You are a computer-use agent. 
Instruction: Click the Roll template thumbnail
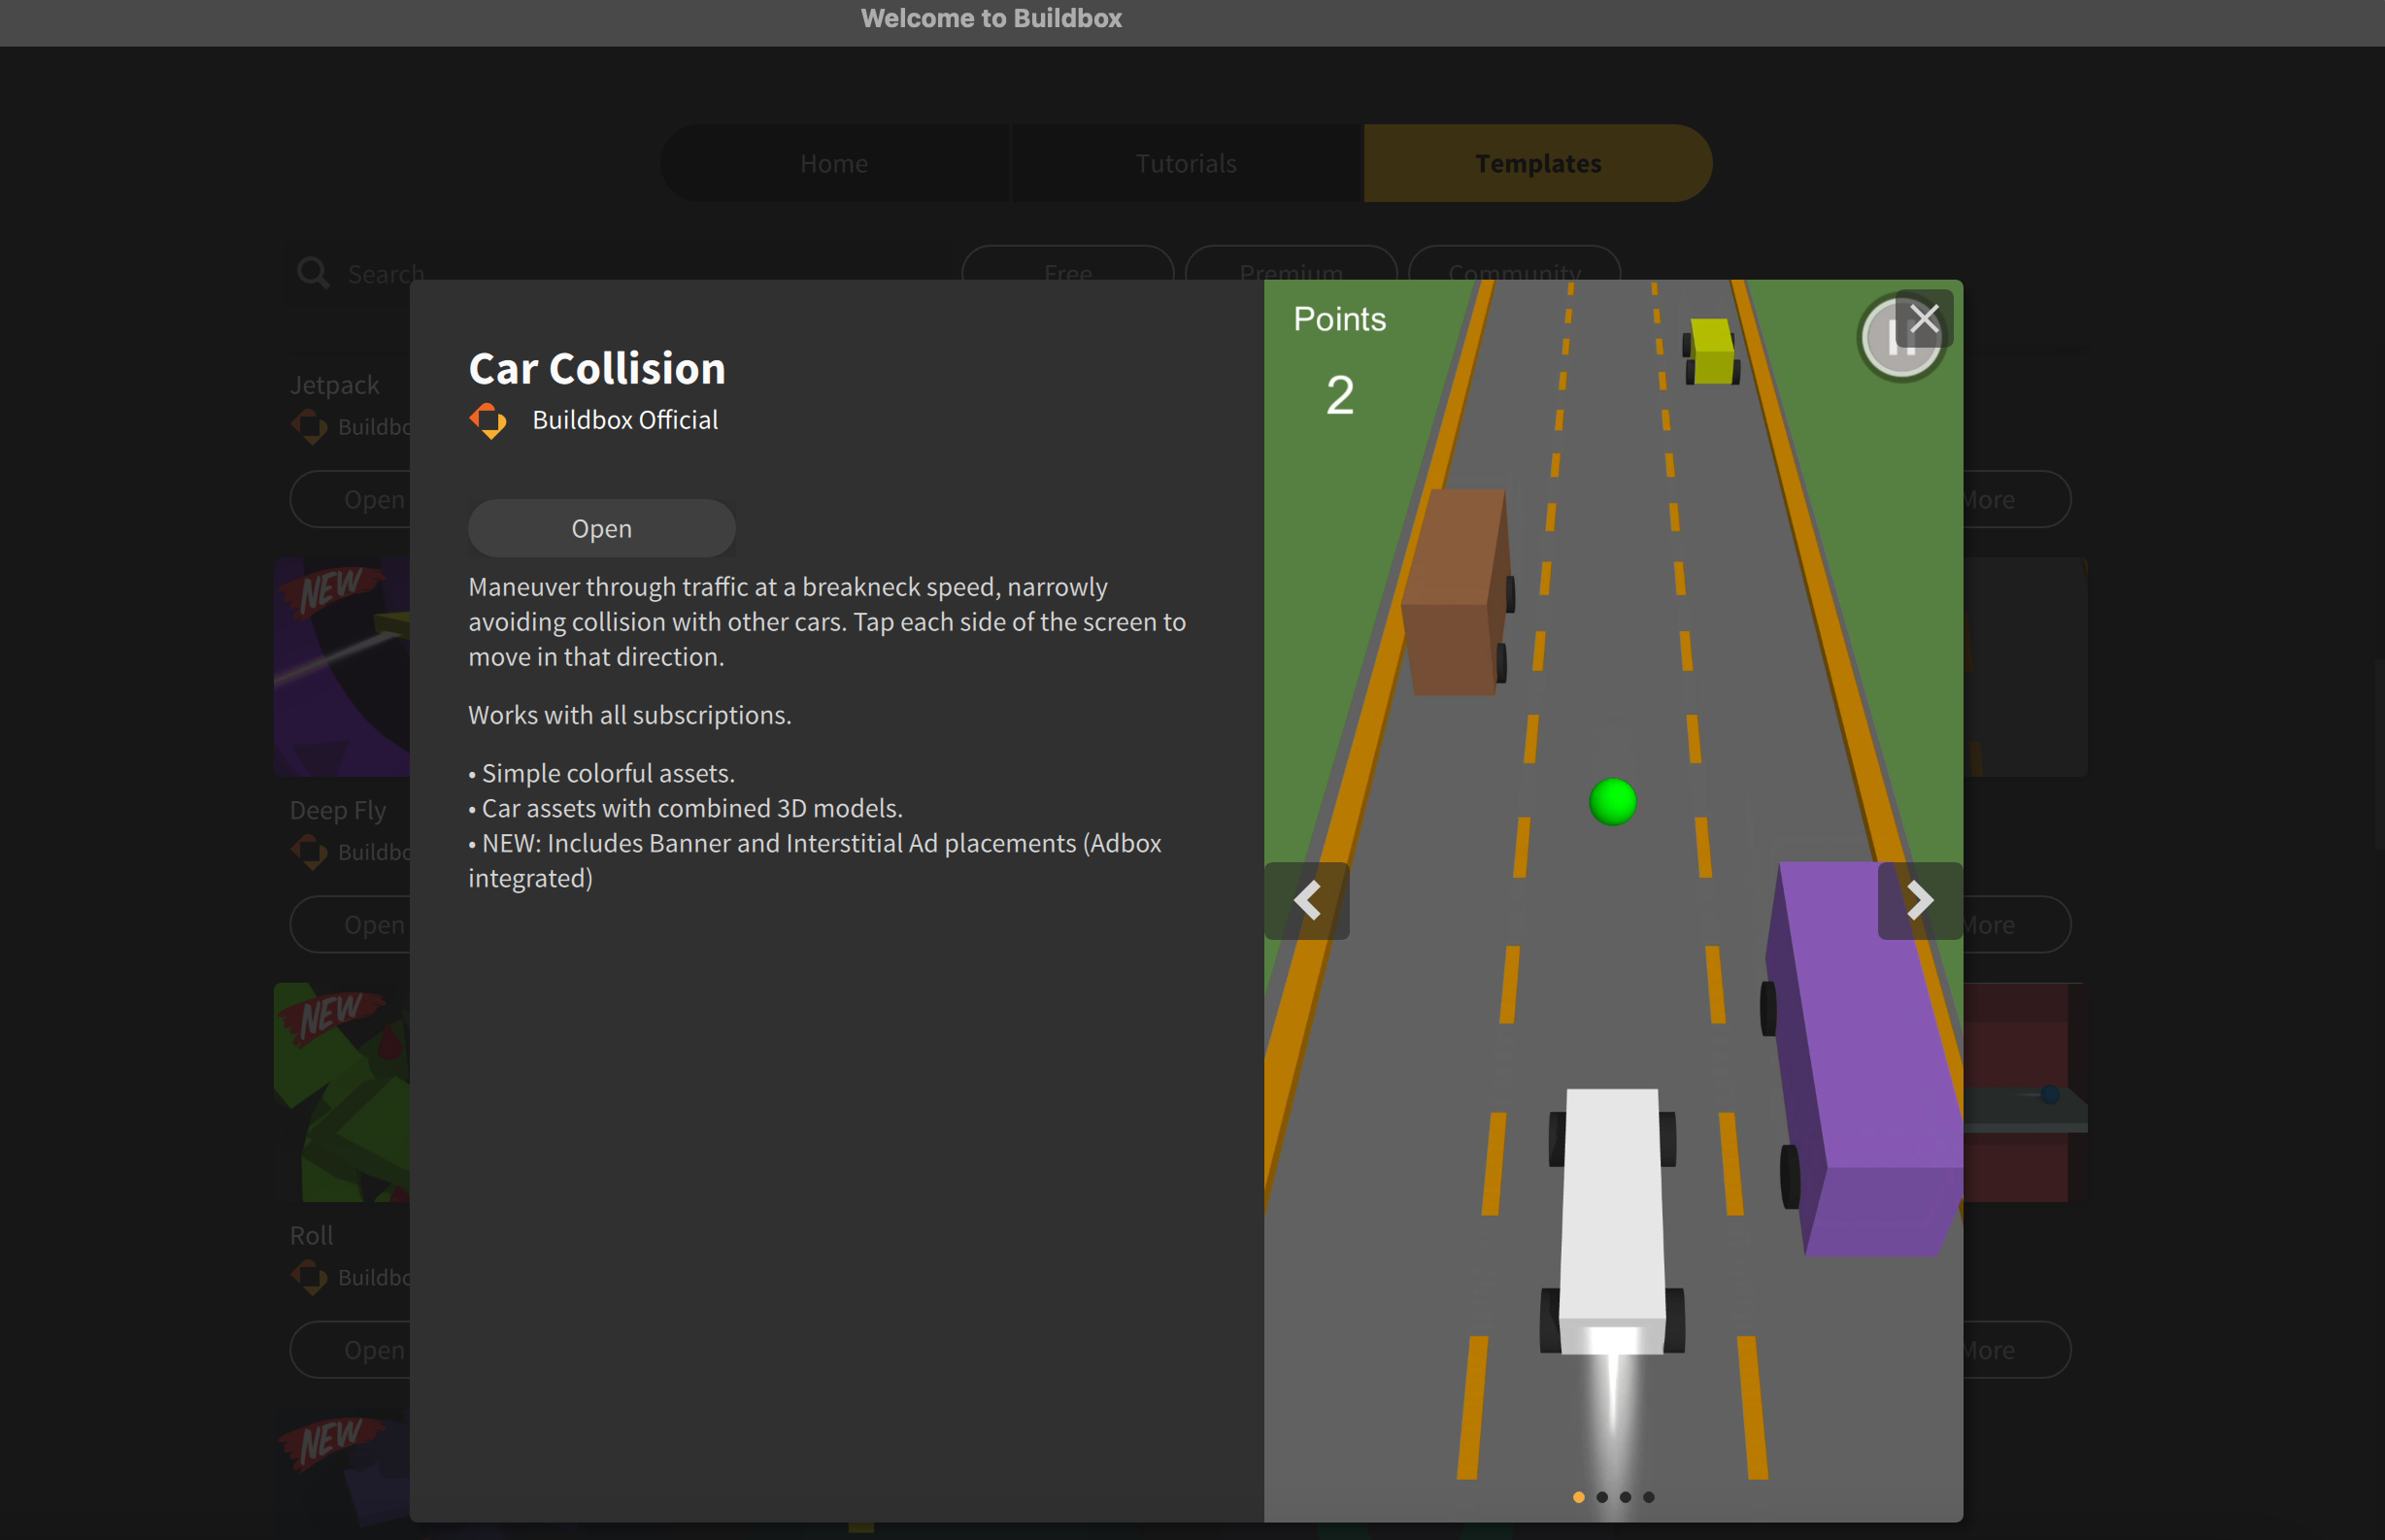[342, 1092]
